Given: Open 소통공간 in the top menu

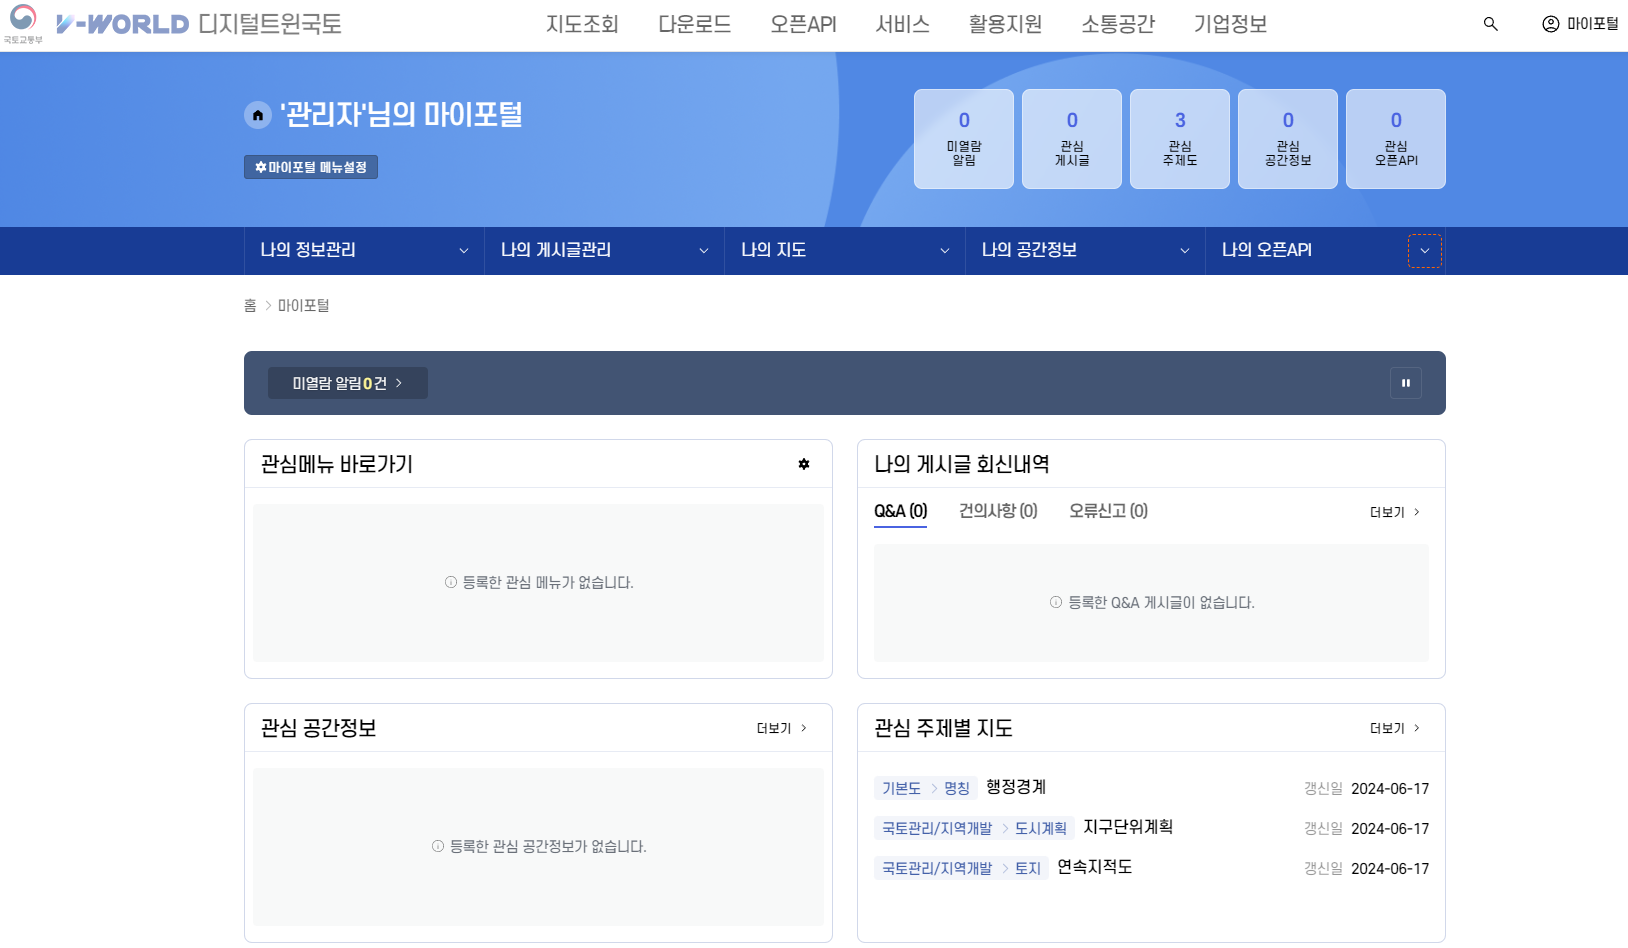Looking at the screenshot, I should pyautogui.click(x=1118, y=24).
